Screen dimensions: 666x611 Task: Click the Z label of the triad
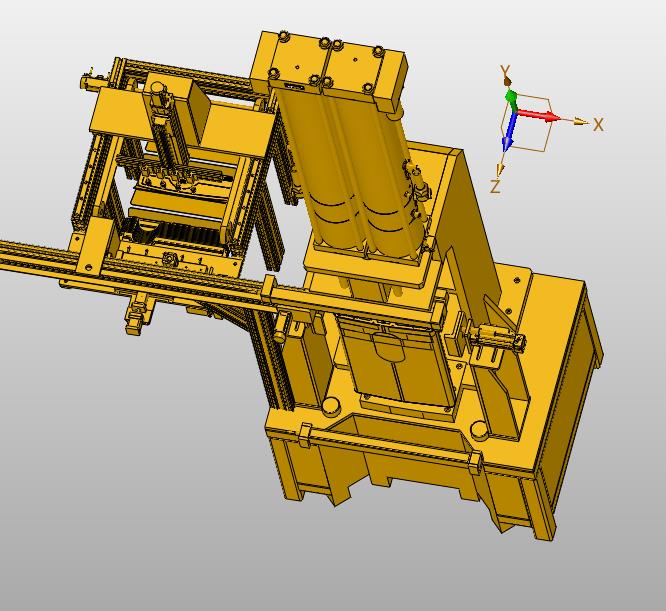point(494,186)
